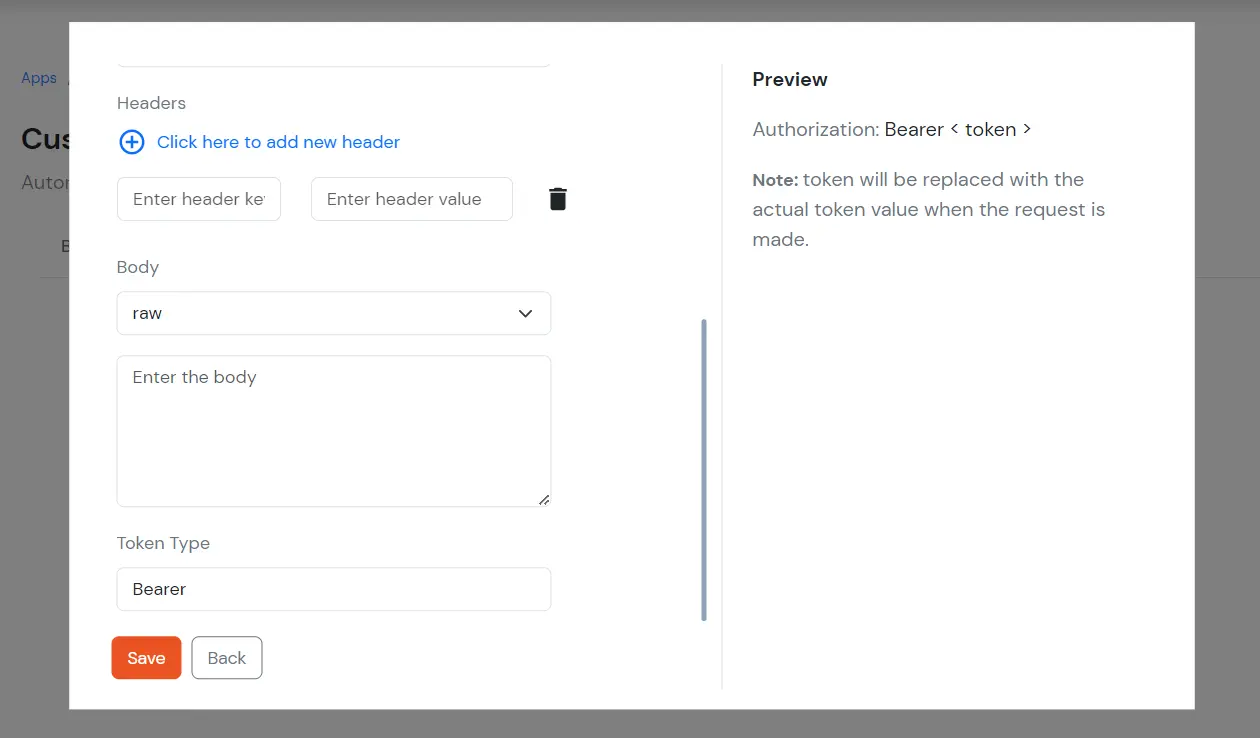Click the trash icon beside header value
This screenshot has height=738, width=1260.
557,198
